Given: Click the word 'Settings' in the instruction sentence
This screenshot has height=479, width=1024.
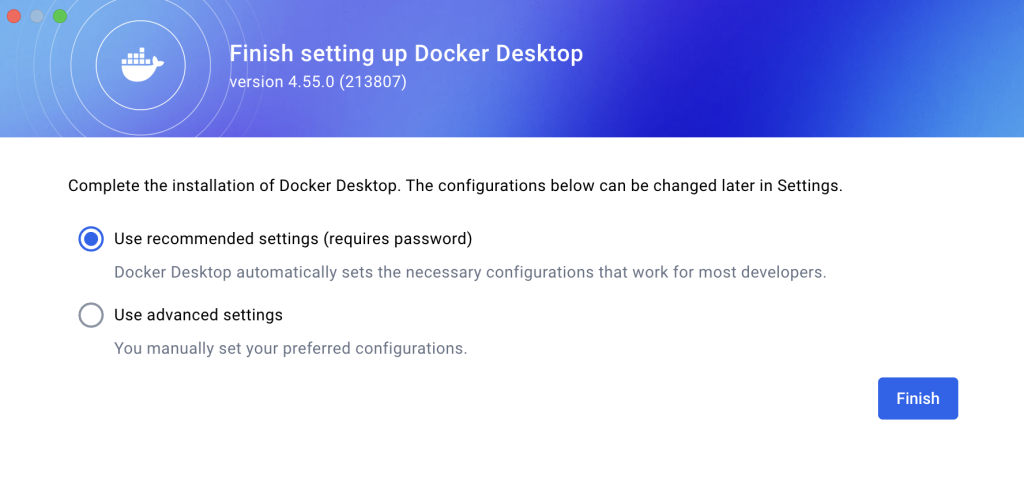Looking at the screenshot, I should pyautogui.click(x=814, y=186).
